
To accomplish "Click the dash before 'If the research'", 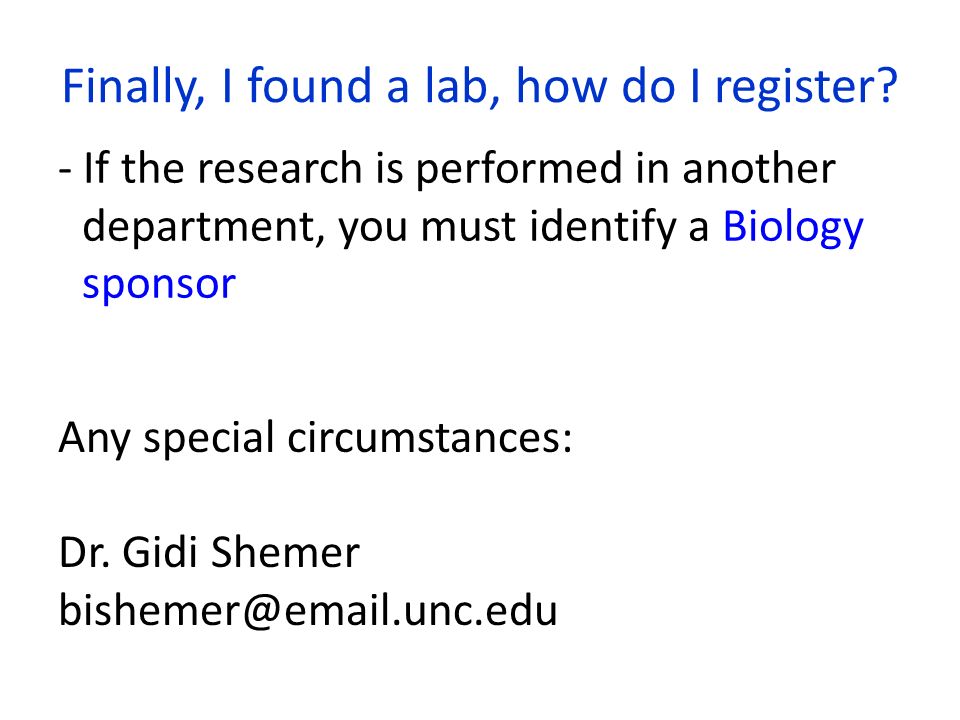I will click(x=65, y=171).
